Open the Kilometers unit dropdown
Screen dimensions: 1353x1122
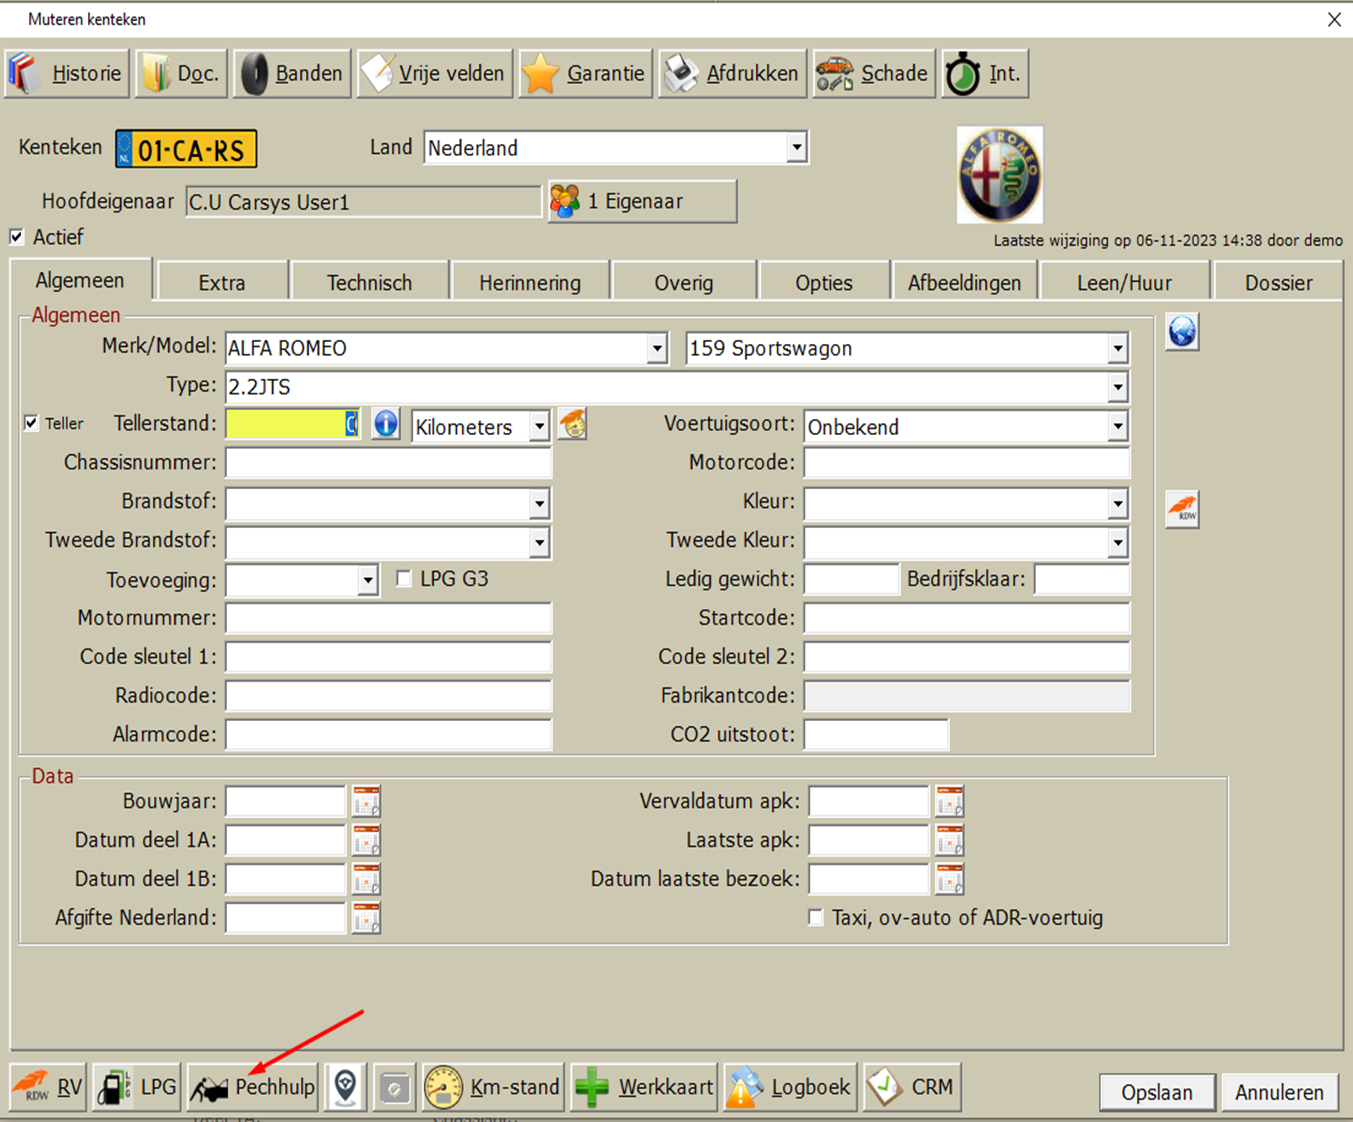pos(539,427)
